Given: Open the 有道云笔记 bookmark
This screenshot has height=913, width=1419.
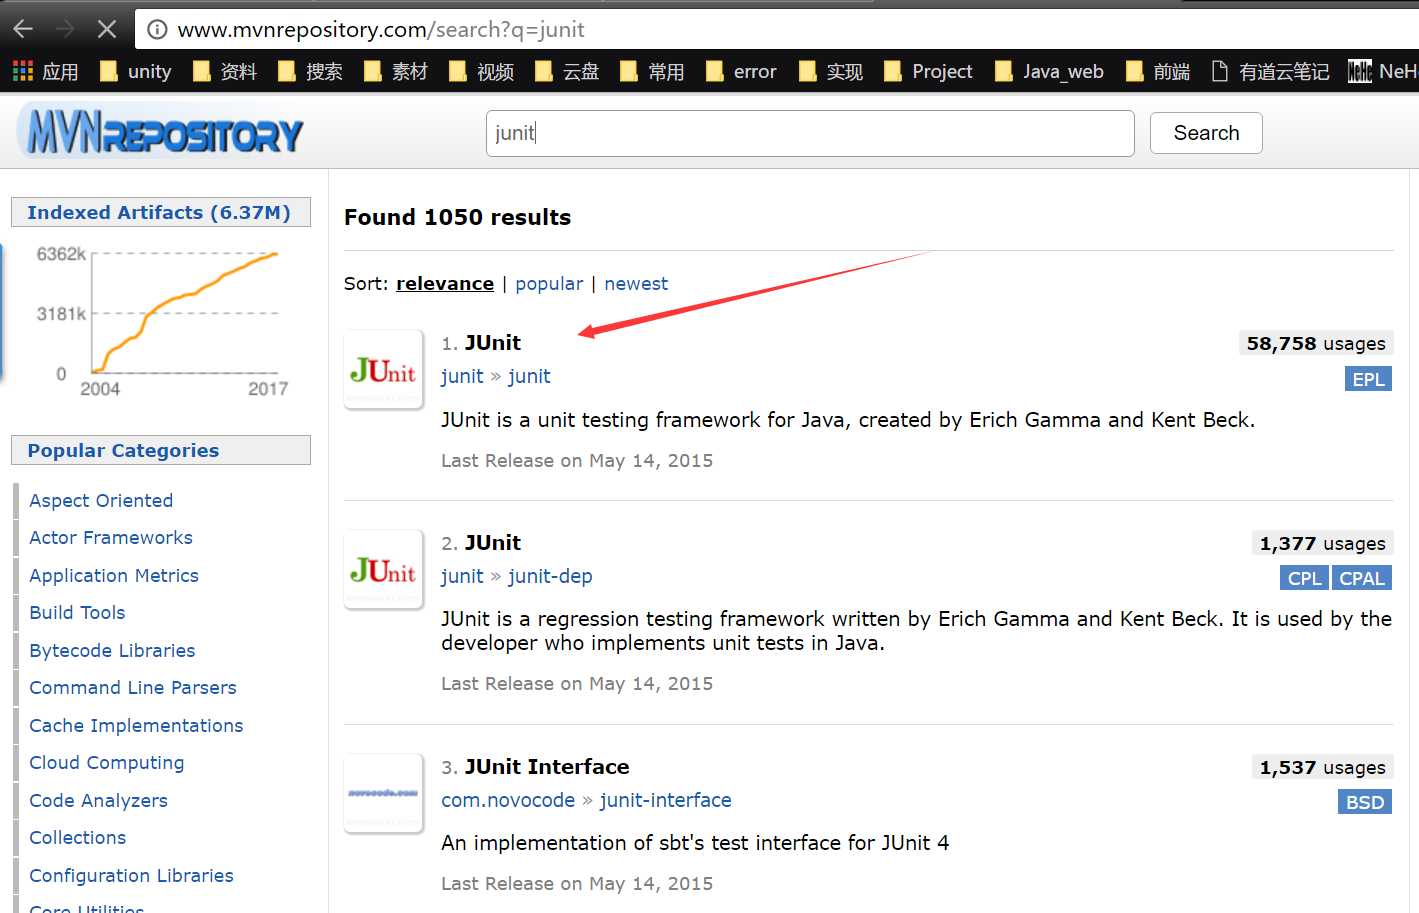Looking at the screenshot, I should pos(1270,71).
